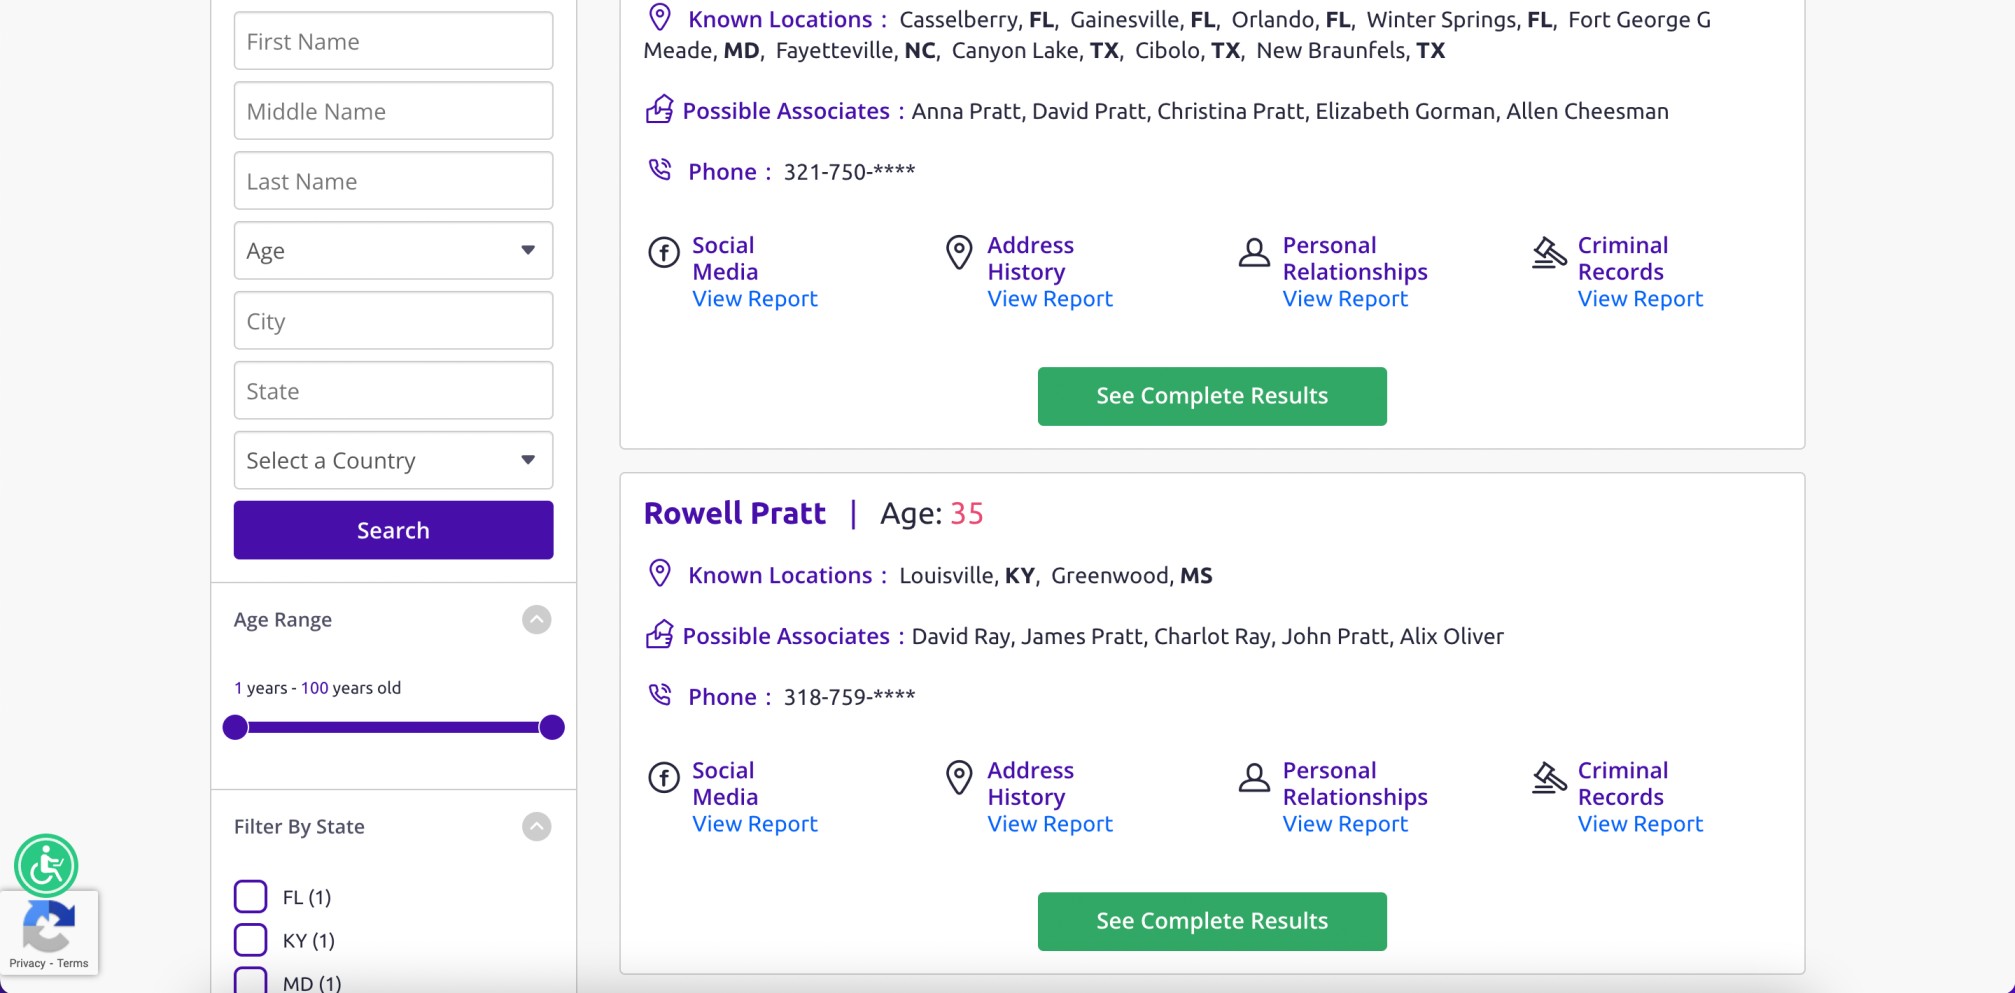Click Personal Relationships person icon for Rowell Pratt
The height and width of the screenshot is (993, 2015).
coord(1254,777)
